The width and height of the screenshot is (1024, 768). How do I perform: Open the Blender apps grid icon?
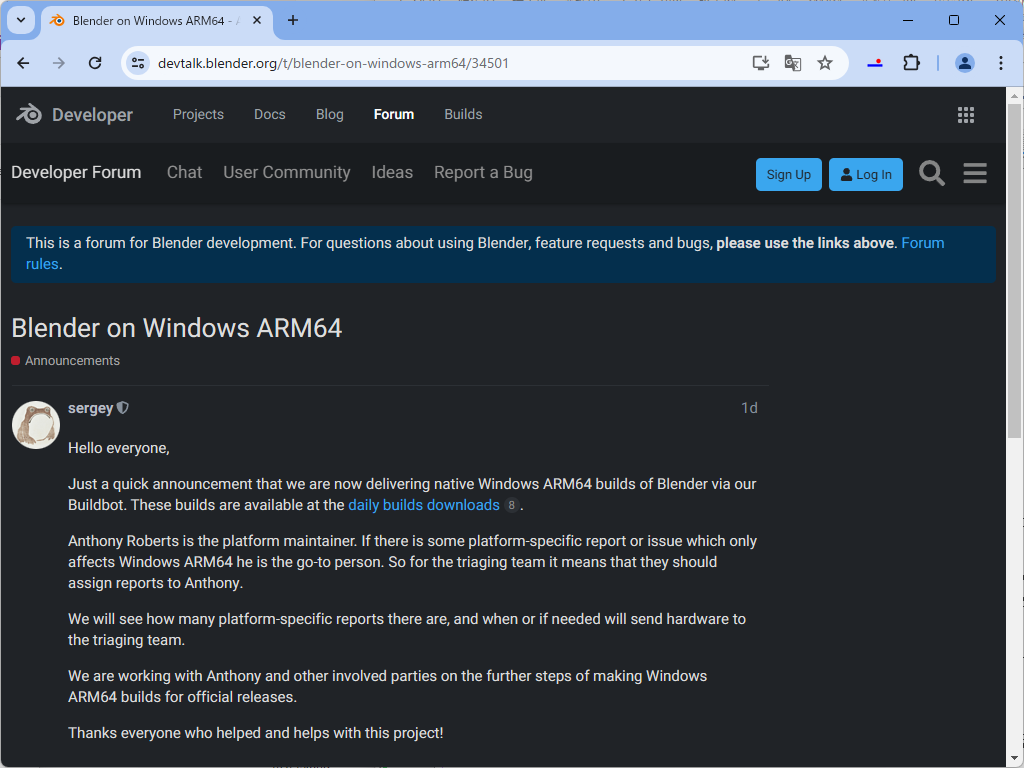(x=966, y=115)
